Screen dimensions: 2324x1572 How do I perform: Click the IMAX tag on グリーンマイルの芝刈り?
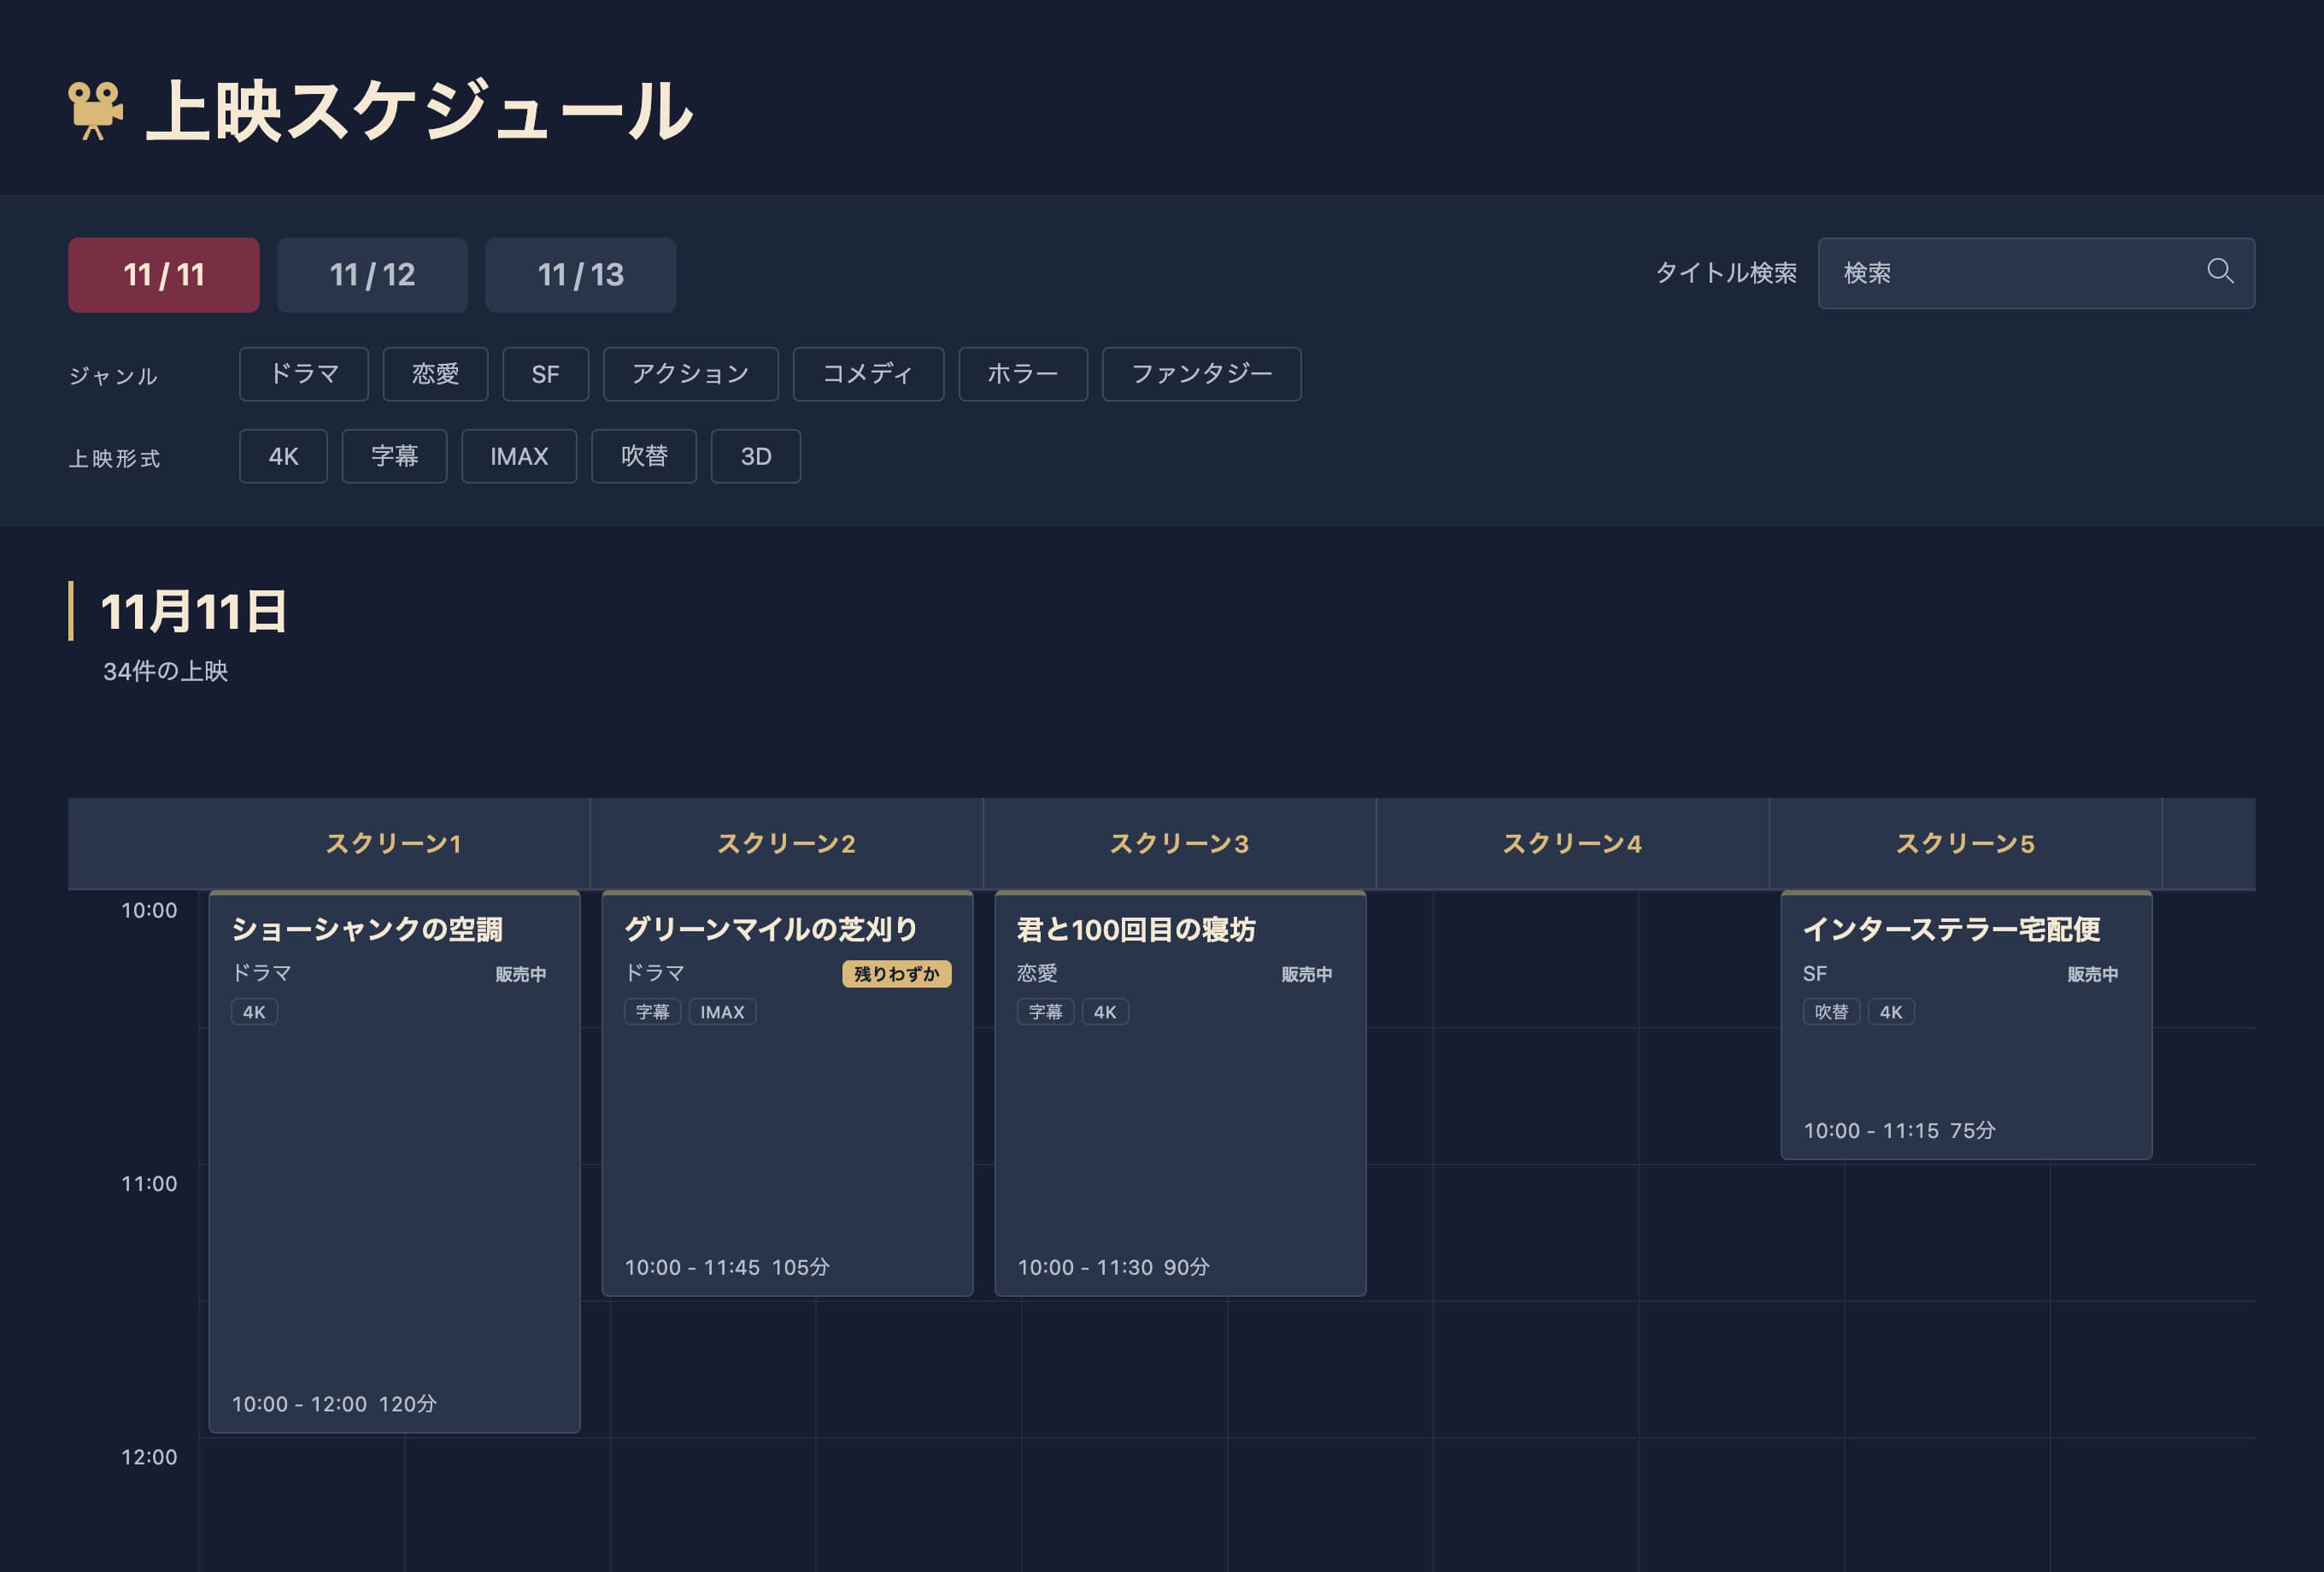[722, 1012]
